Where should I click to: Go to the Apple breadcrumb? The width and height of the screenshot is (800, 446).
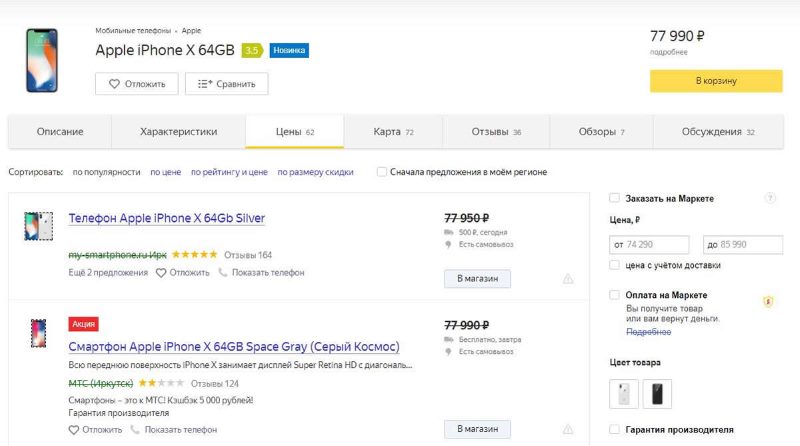pyautogui.click(x=191, y=31)
